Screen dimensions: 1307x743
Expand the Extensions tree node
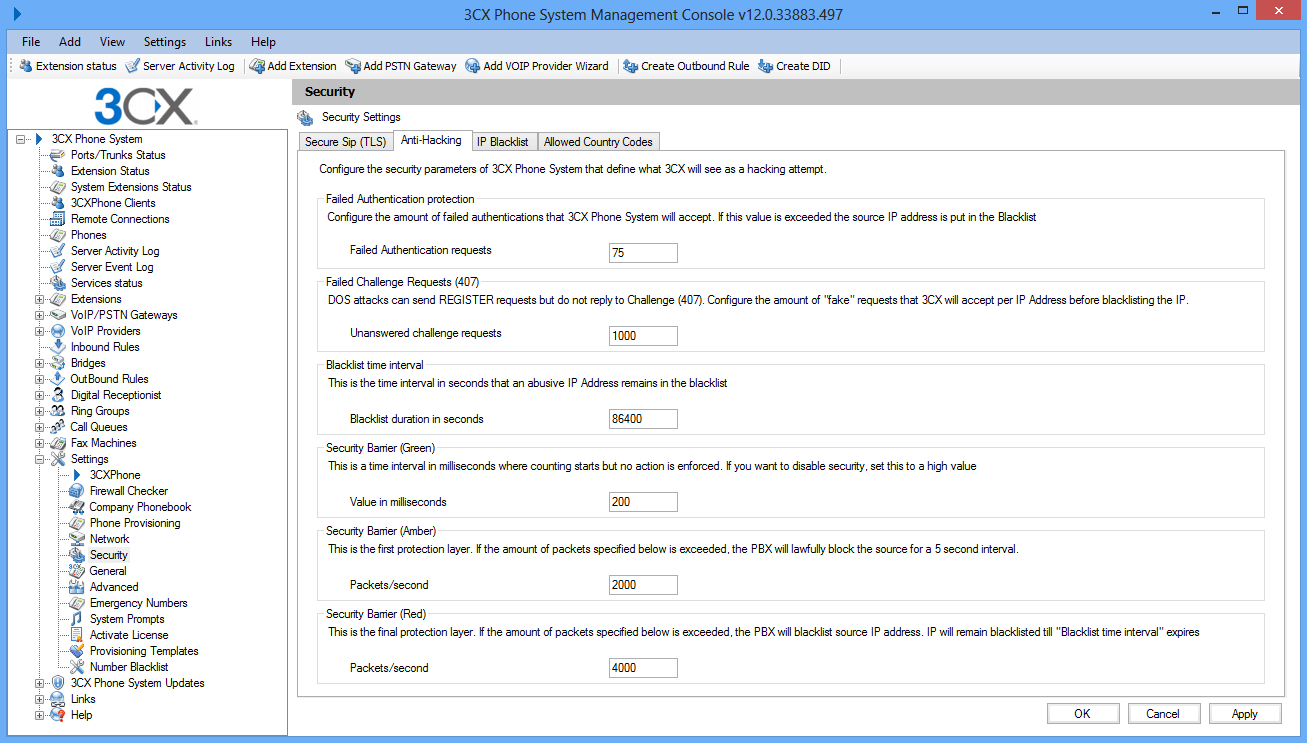[40, 299]
